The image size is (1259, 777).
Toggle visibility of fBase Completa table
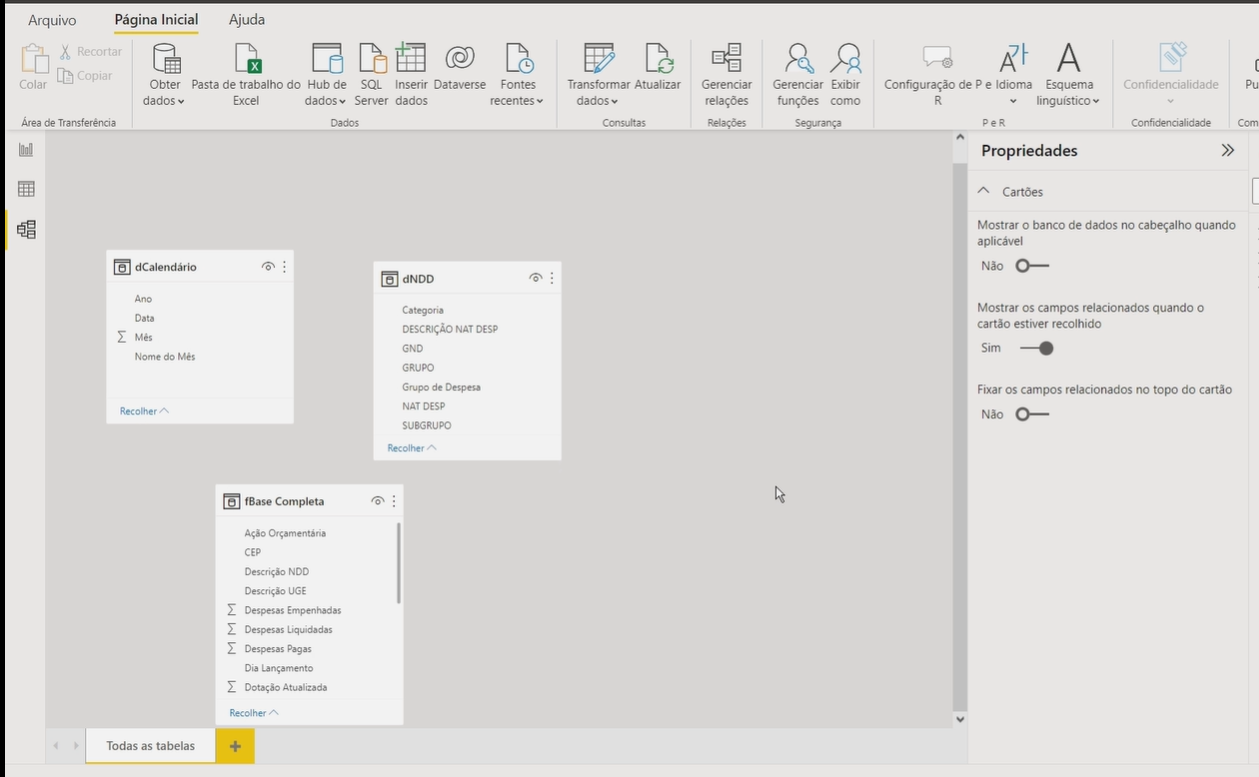(x=377, y=501)
